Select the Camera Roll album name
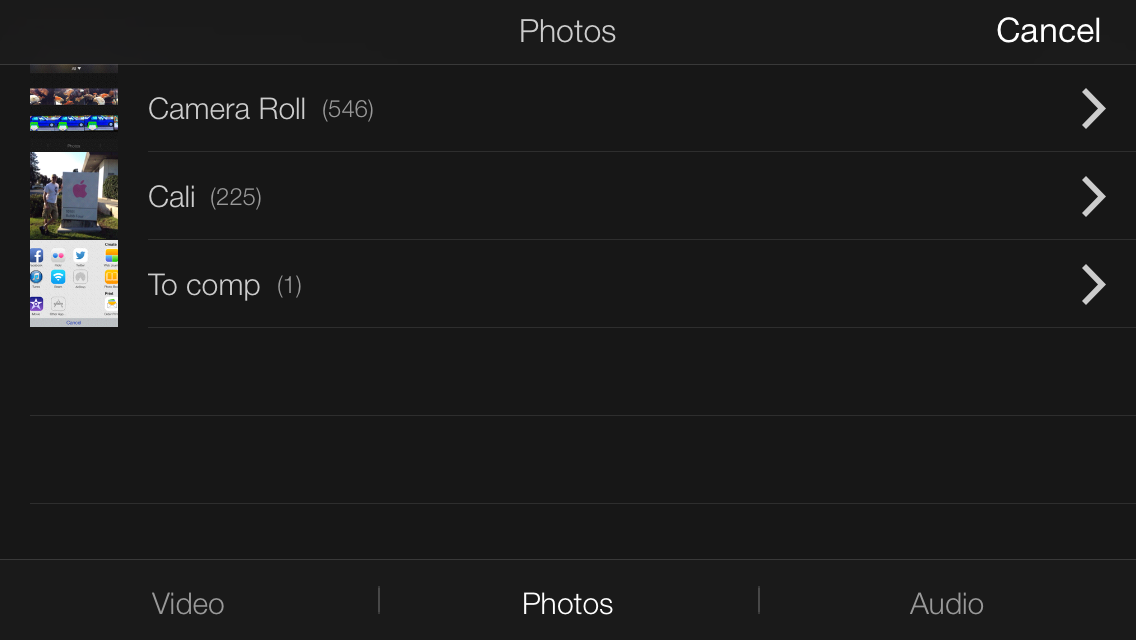1136x640 pixels. coord(226,109)
